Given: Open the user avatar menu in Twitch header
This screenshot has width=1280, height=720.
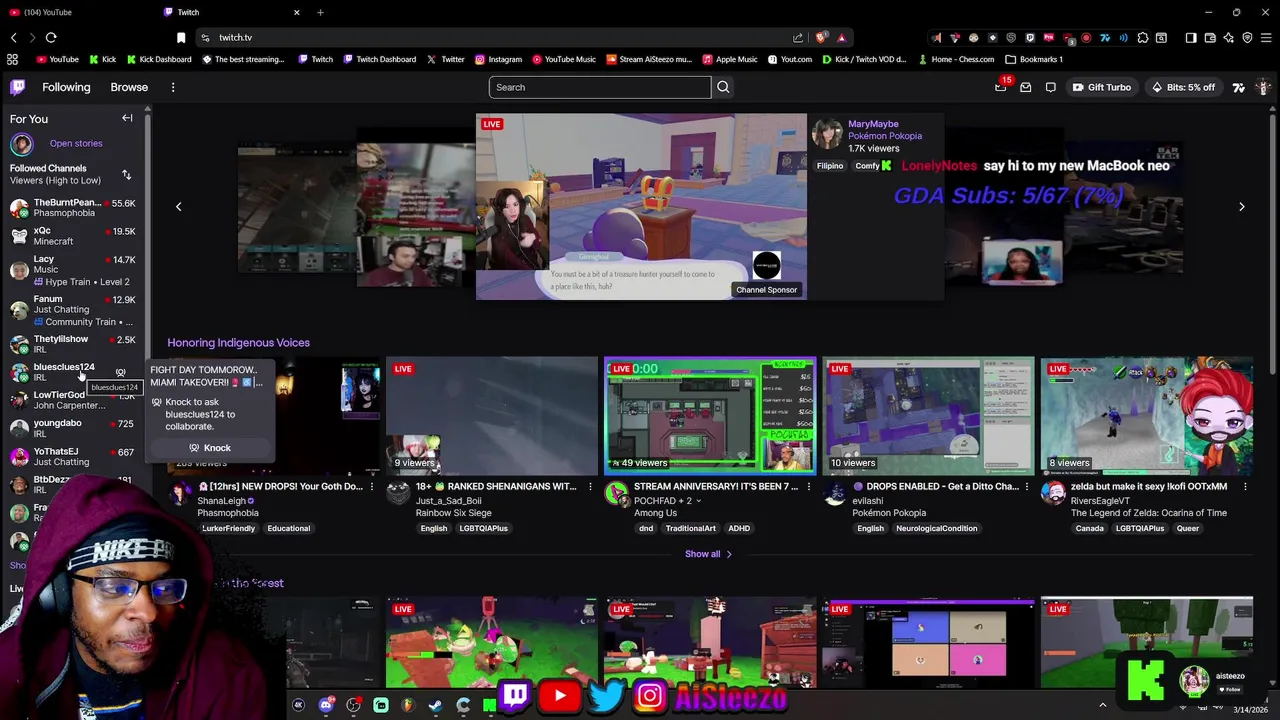Looking at the screenshot, I should coord(1263,87).
